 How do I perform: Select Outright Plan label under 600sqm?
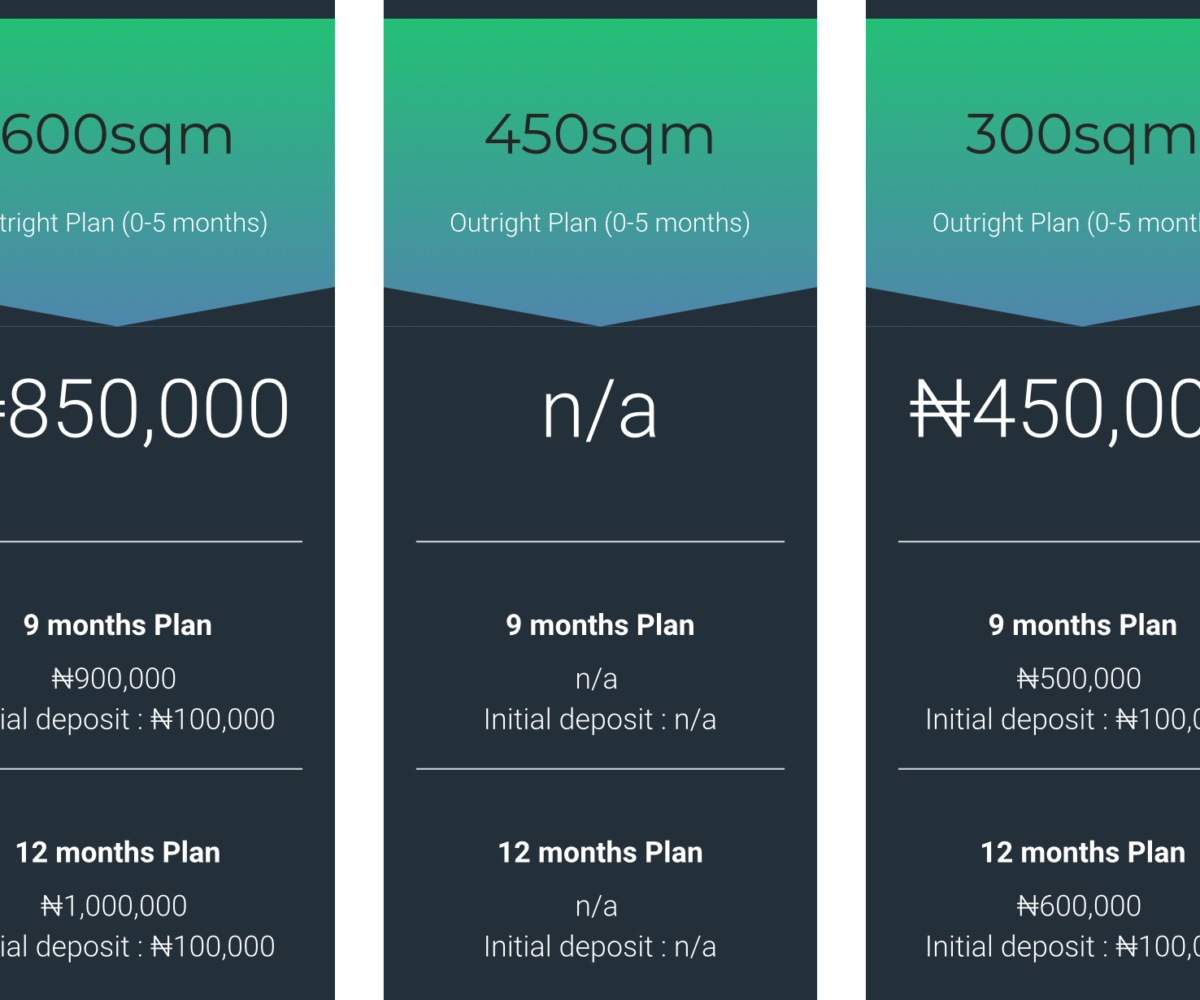pyautogui.click(x=134, y=222)
